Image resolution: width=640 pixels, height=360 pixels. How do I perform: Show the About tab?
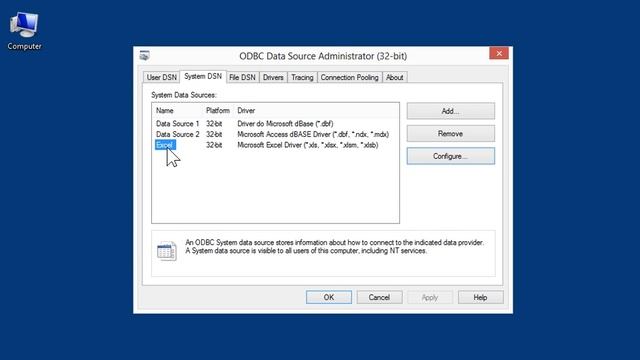coord(394,78)
